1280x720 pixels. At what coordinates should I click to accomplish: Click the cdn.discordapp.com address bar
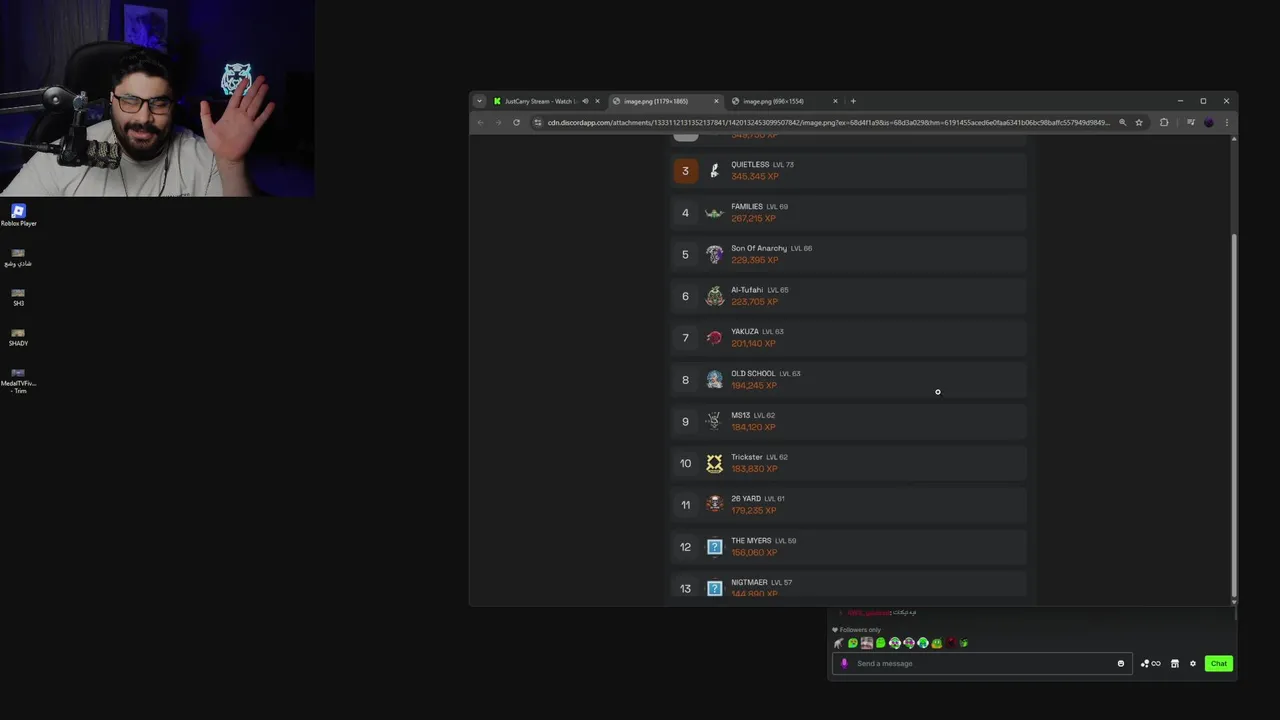coord(828,122)
